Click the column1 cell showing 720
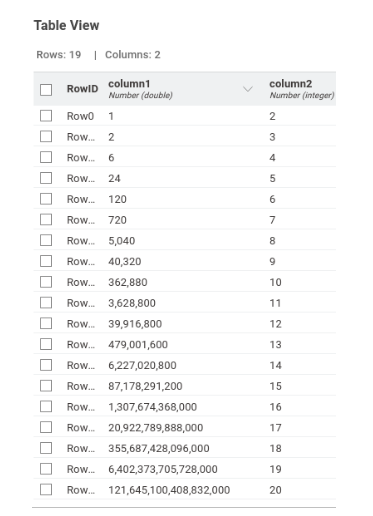Viewport: 373px width, 516px height. pyautogui.click(x=117, y=220)
